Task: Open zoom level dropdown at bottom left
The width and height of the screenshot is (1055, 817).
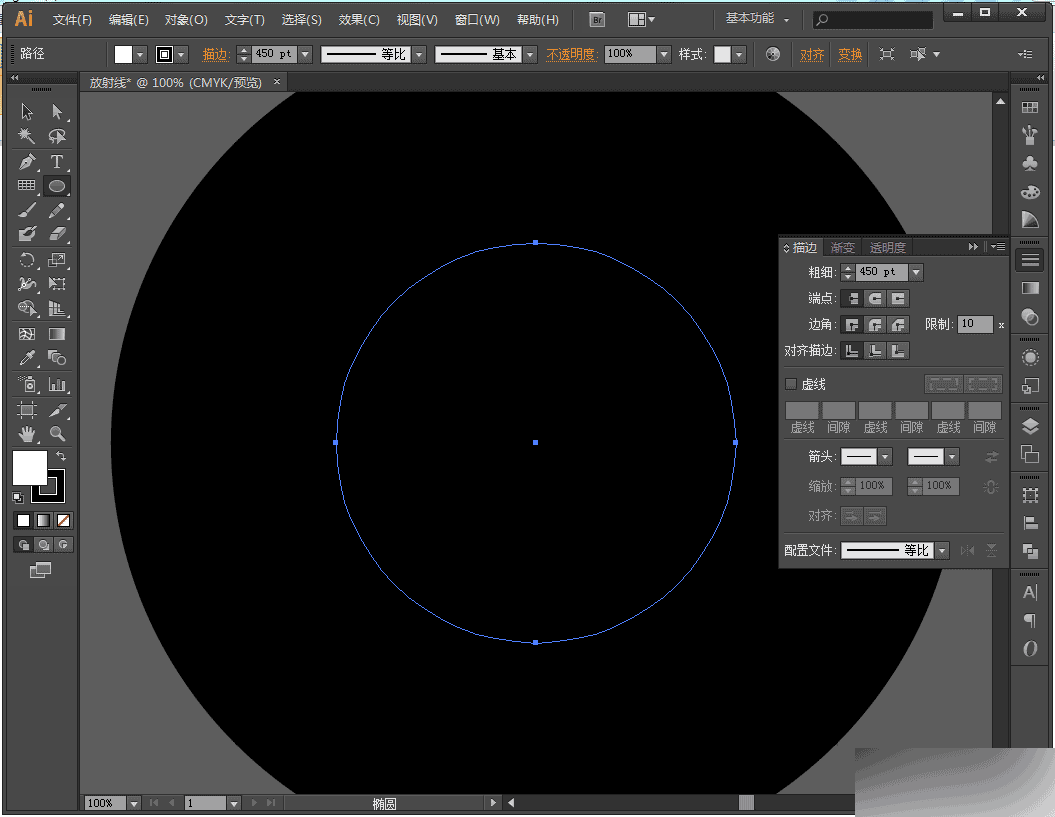Action: coord(134,803)
